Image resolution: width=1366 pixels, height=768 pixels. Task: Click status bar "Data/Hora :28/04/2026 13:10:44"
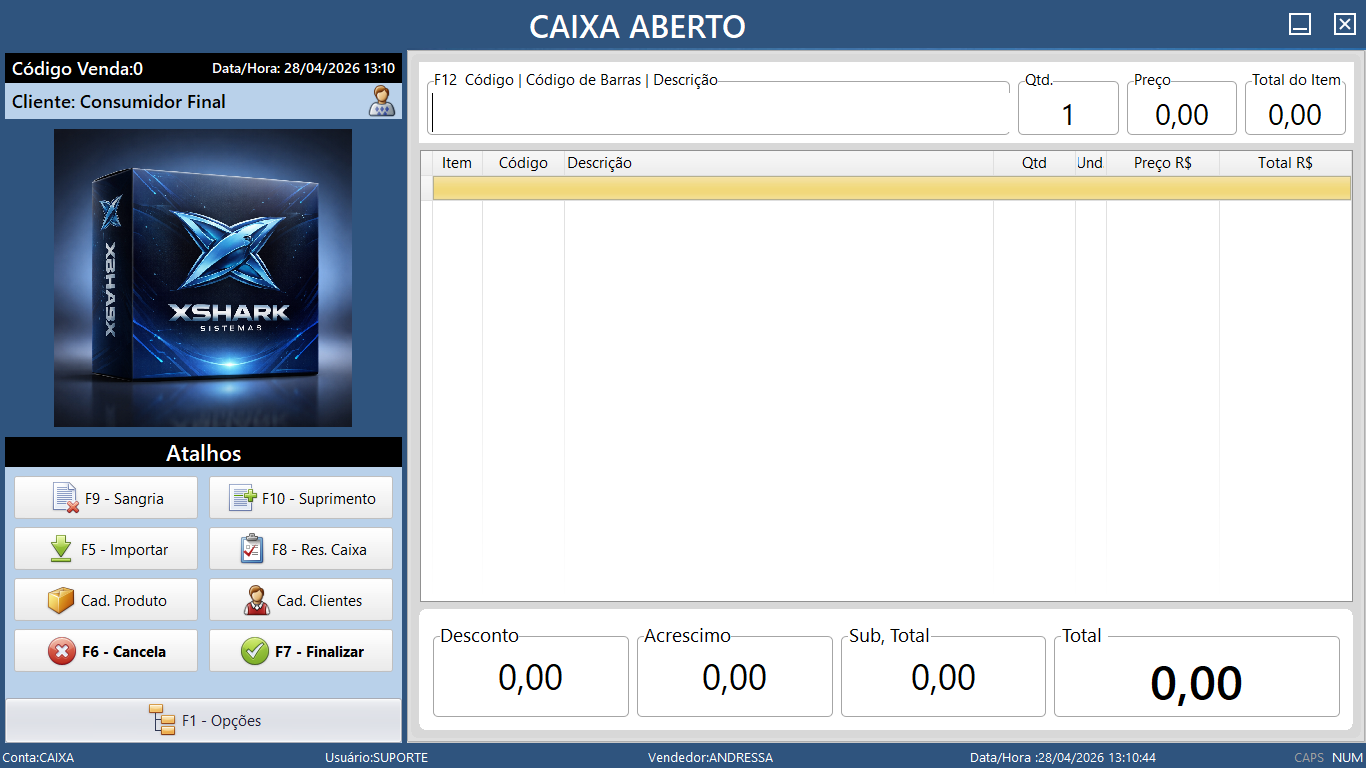1063,758
